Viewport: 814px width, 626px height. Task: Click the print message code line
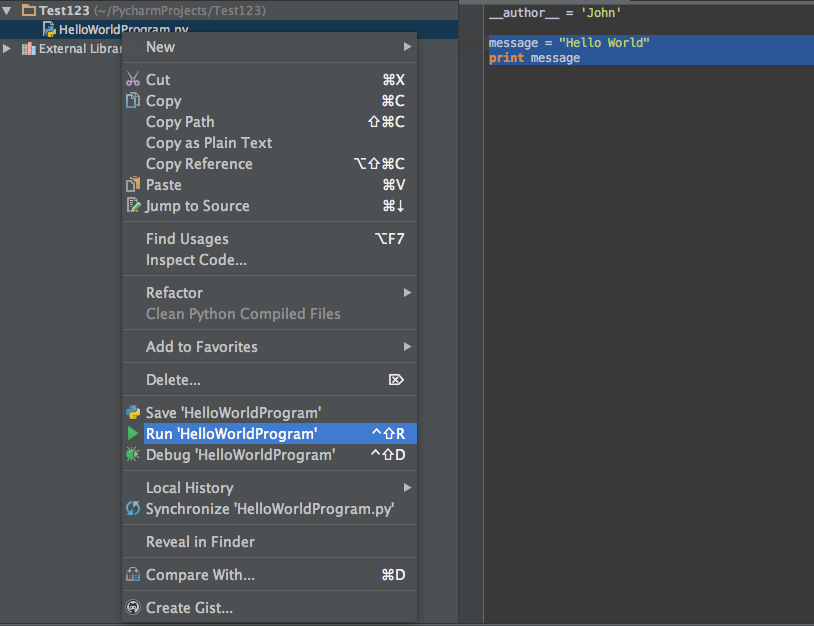pos(534,58)
